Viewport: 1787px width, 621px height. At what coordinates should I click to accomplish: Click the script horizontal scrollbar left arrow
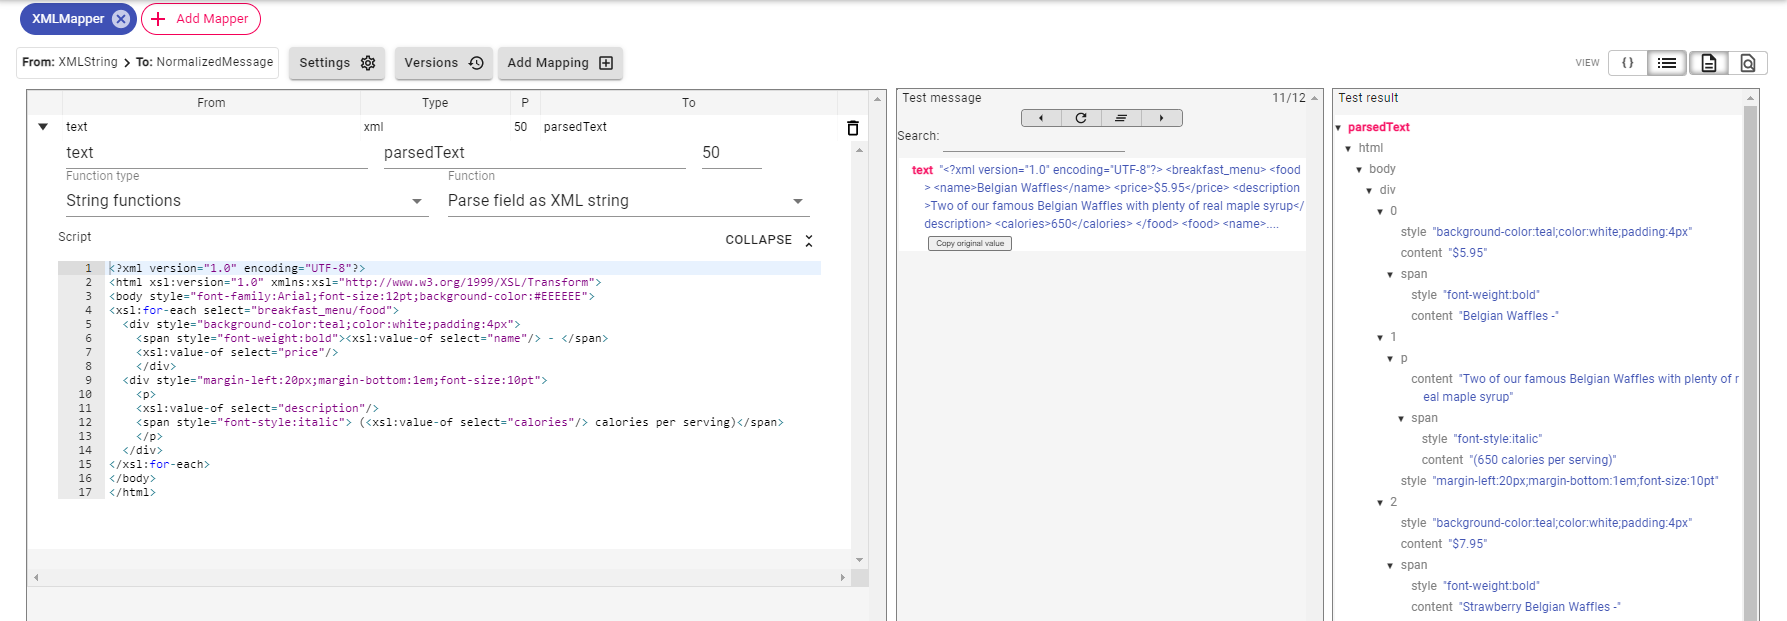pyautogui.click(x=36, y=577)
